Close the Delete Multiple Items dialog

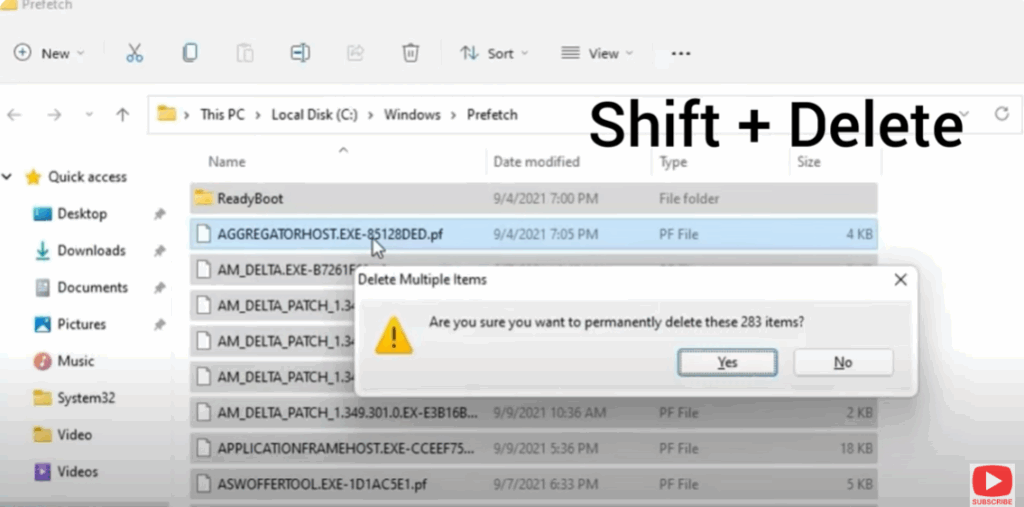point(900,280)
